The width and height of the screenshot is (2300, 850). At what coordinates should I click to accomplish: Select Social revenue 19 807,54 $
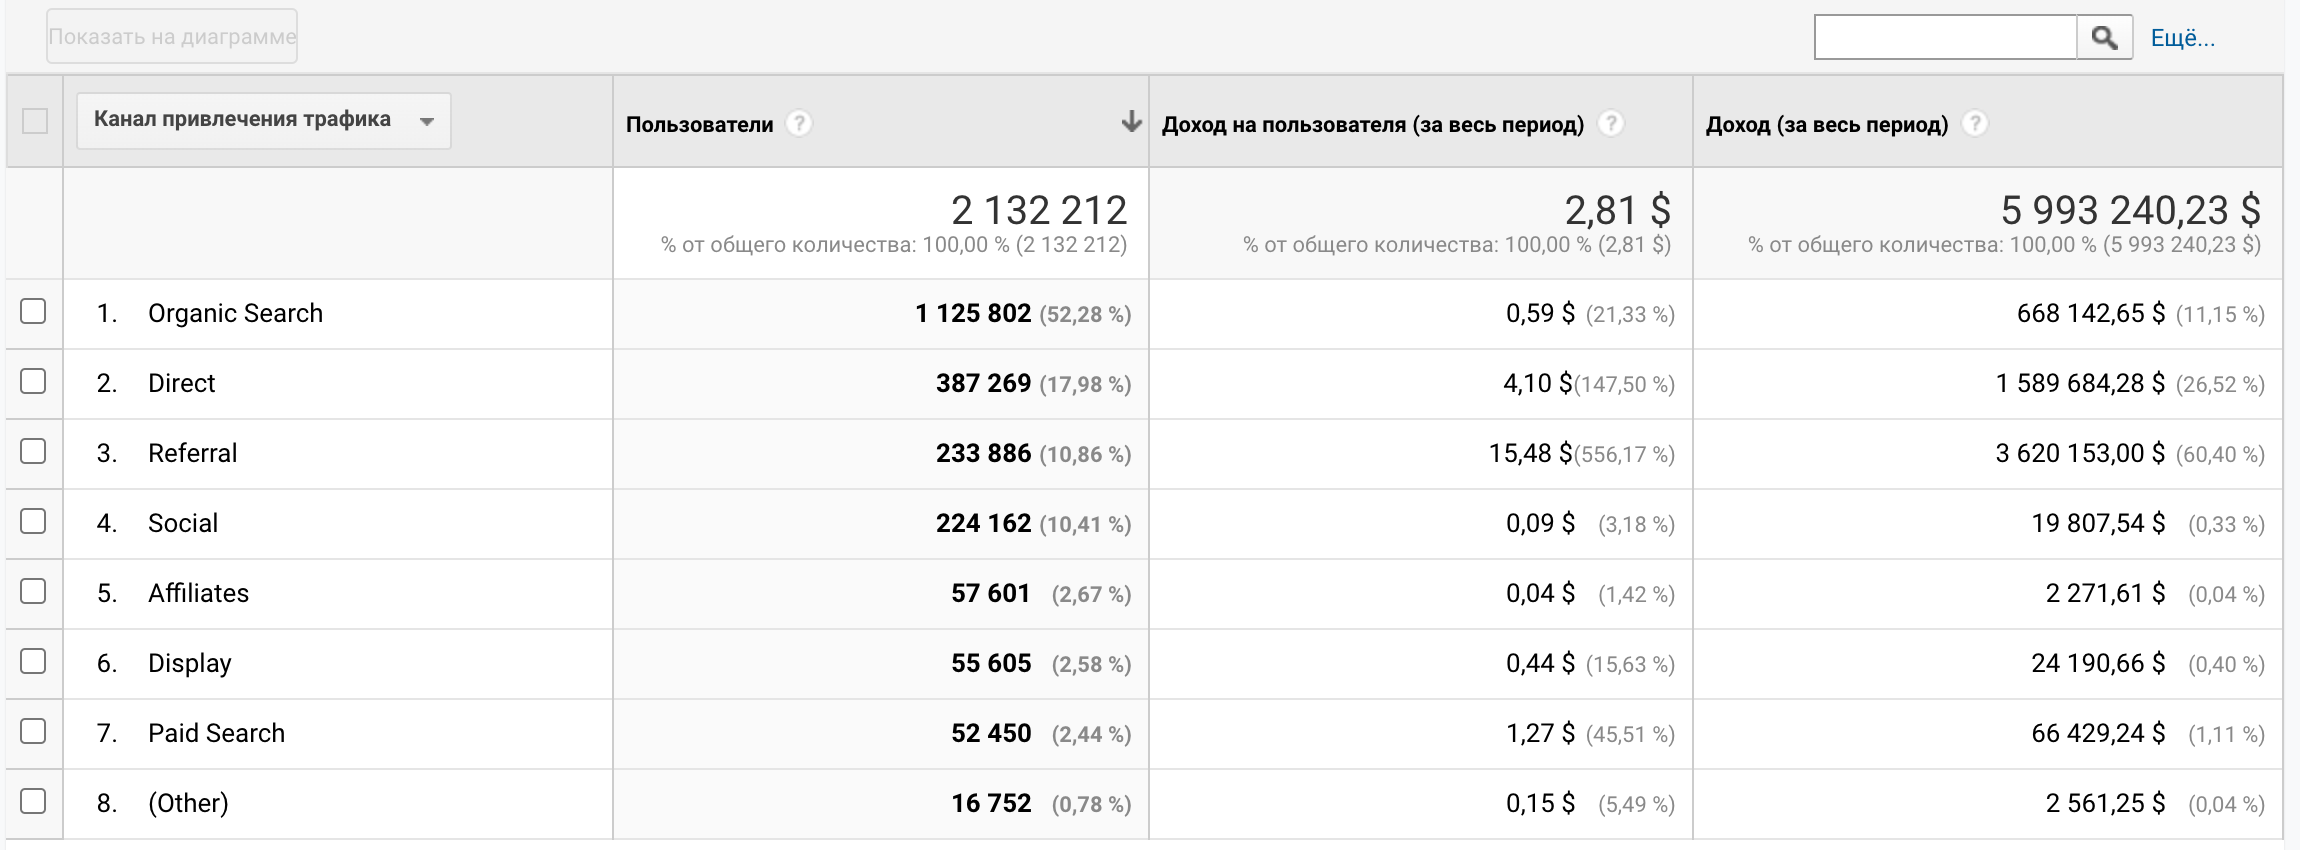pyautogui.click(x=2099, y=523)
